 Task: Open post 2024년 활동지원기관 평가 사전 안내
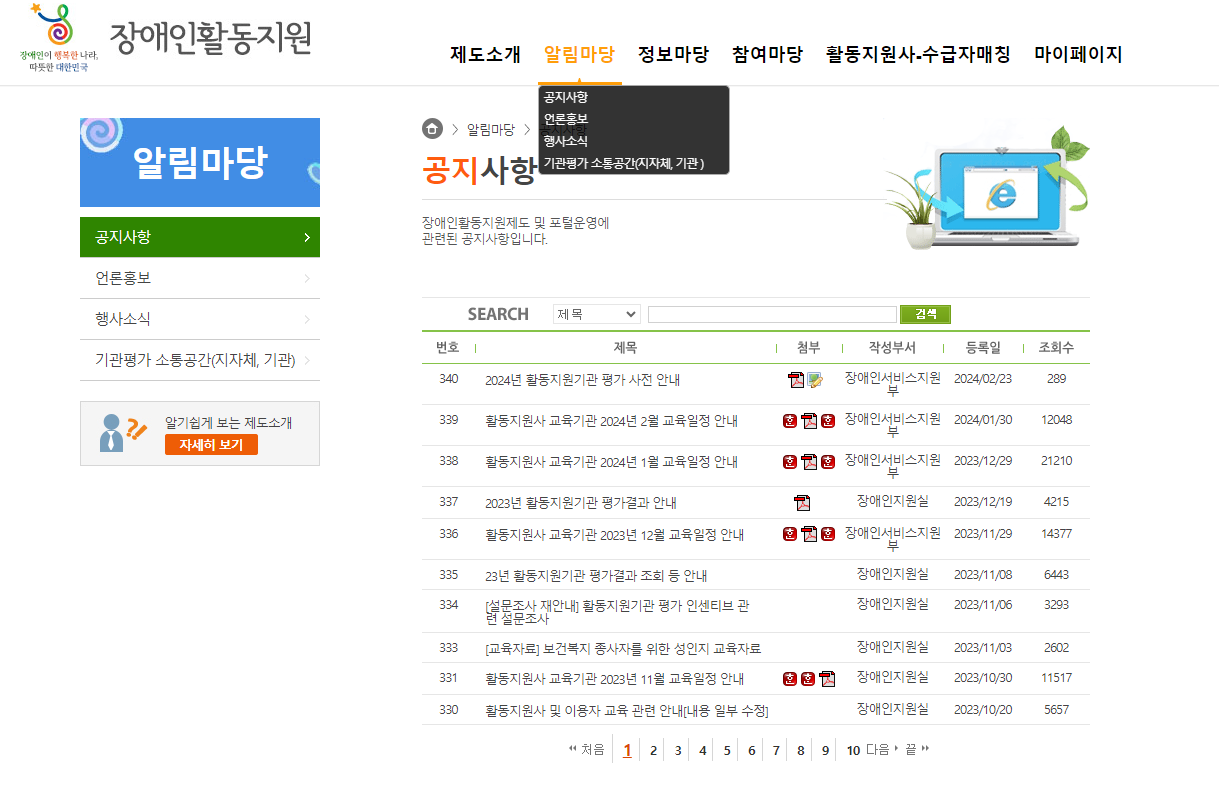(582, 380)
